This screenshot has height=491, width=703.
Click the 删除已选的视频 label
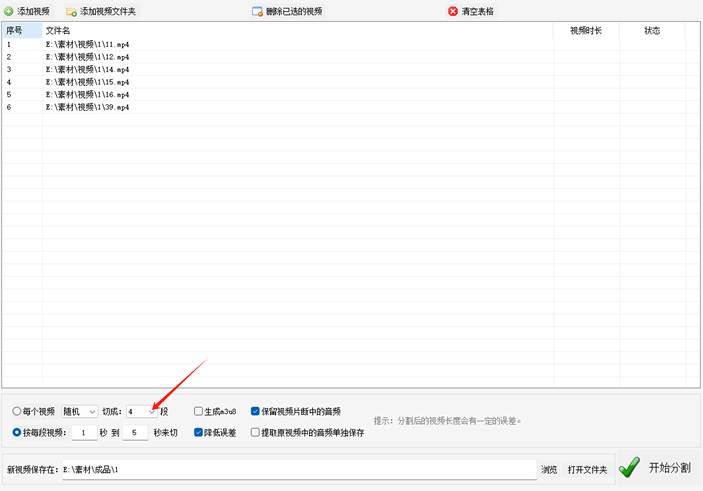(294, 11)
